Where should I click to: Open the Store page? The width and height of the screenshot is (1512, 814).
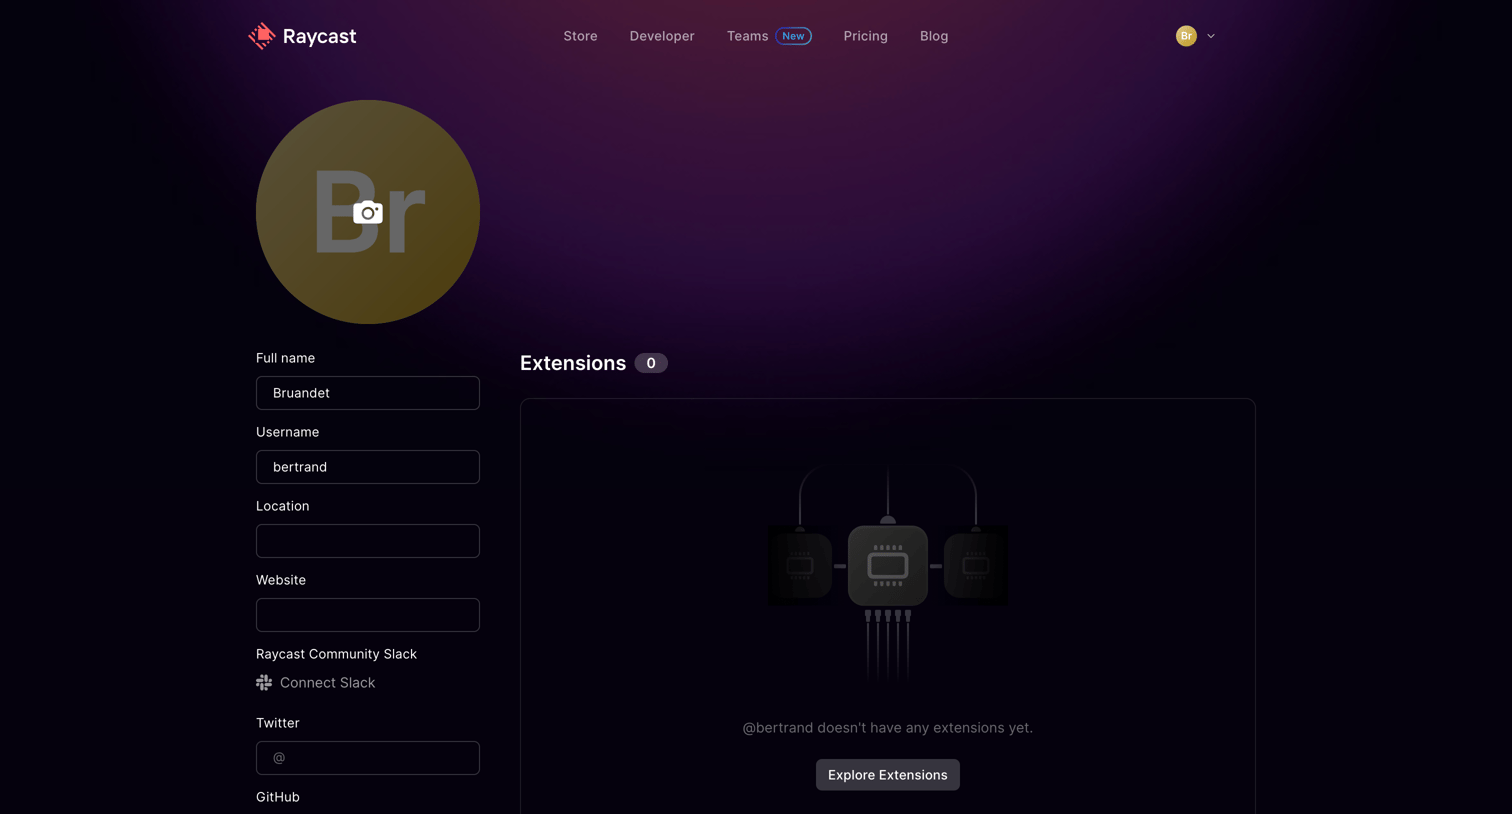click(580, 36)
